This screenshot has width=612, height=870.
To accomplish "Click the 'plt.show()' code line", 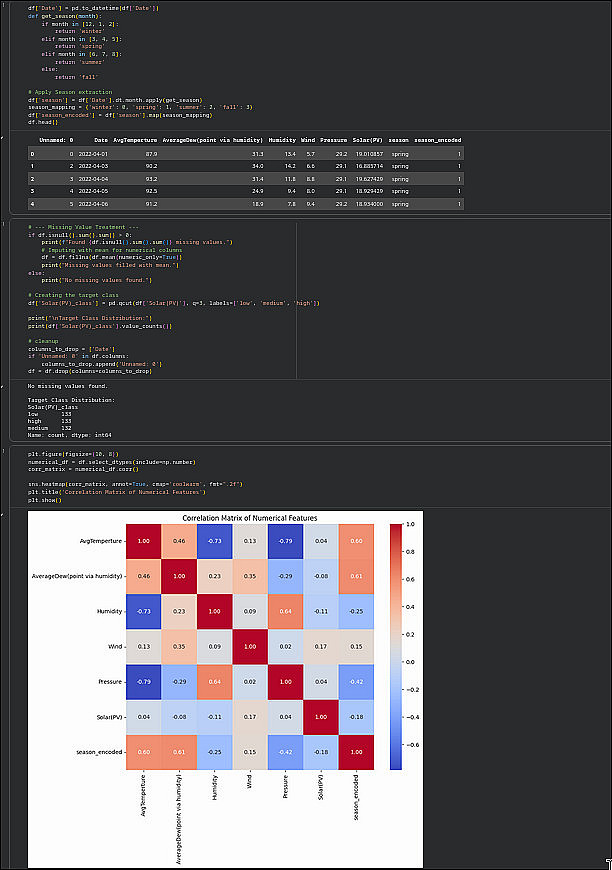I will (44, 500).
